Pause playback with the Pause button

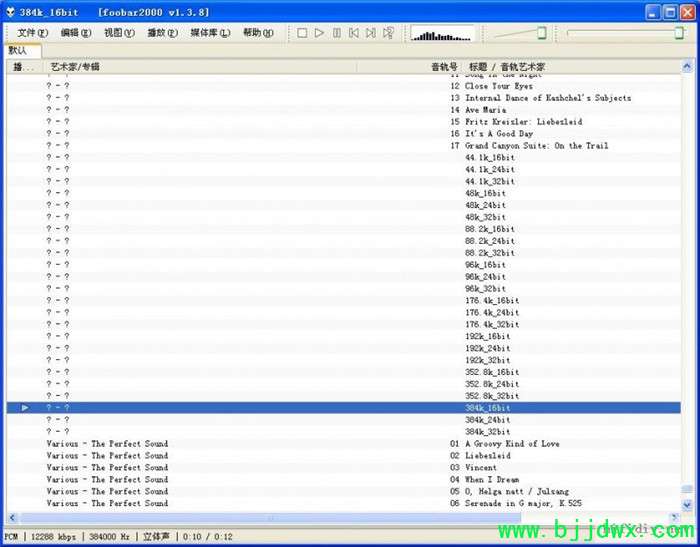[x=337, y=33]
